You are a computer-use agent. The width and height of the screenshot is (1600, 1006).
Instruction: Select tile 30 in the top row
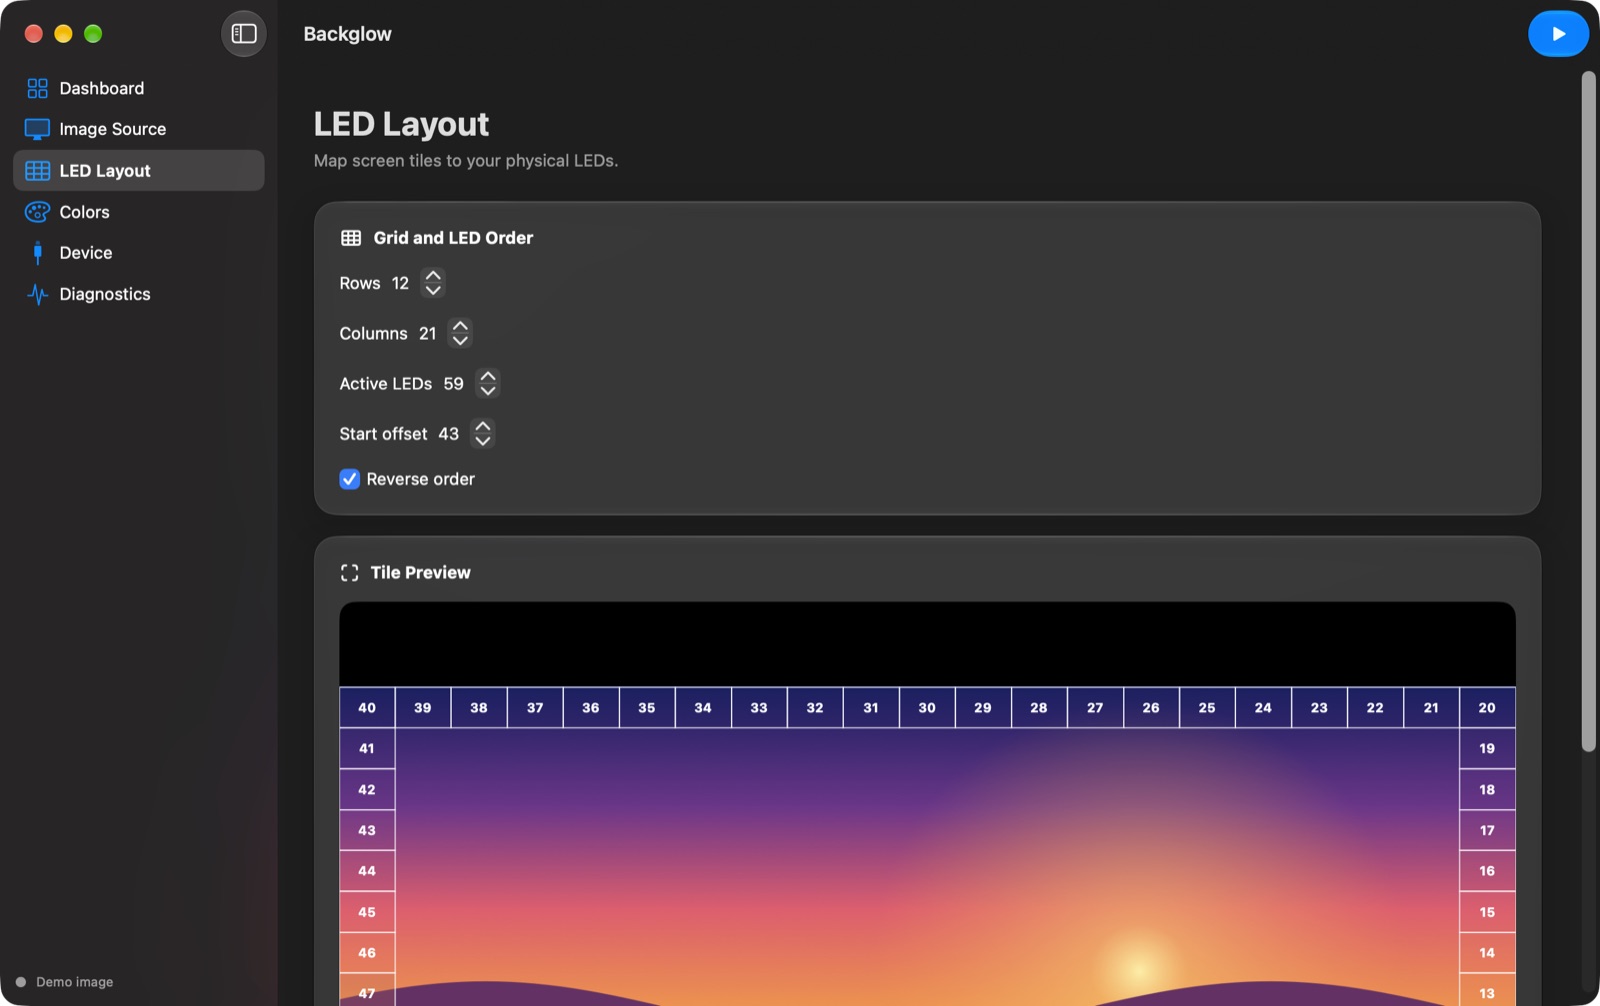[927, 707]
